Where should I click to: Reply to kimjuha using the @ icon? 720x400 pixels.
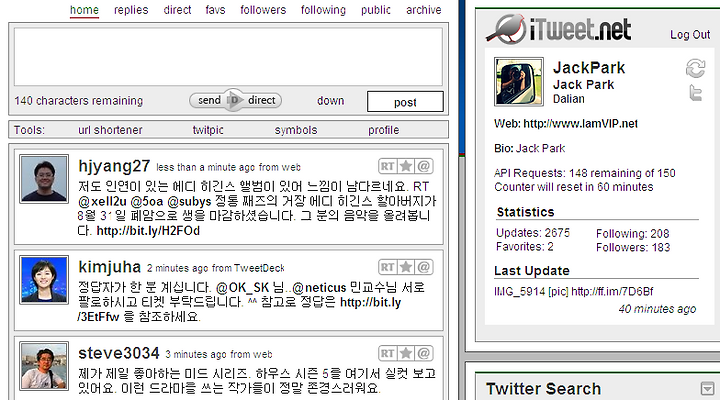[424, 267]
